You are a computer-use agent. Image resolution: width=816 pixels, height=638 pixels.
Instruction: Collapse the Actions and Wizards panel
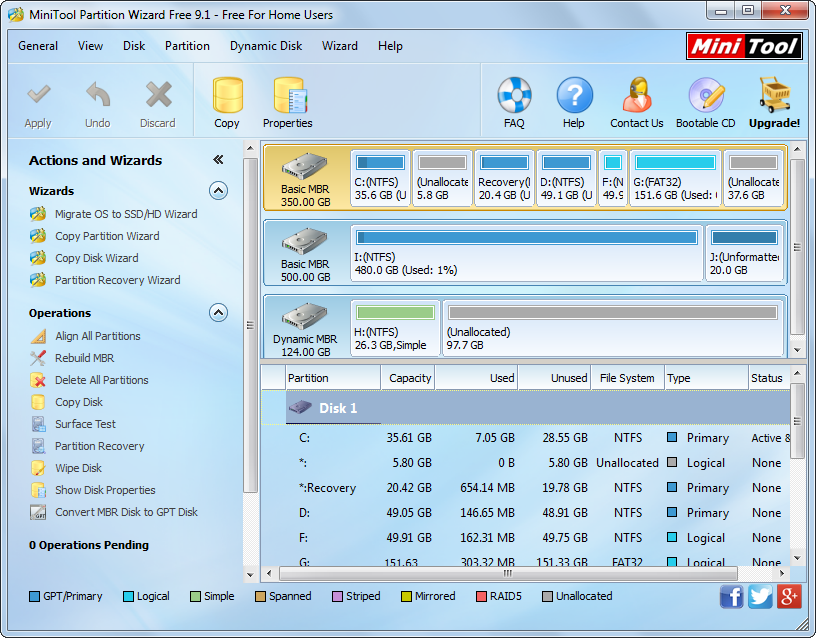(x=219, y=160)
